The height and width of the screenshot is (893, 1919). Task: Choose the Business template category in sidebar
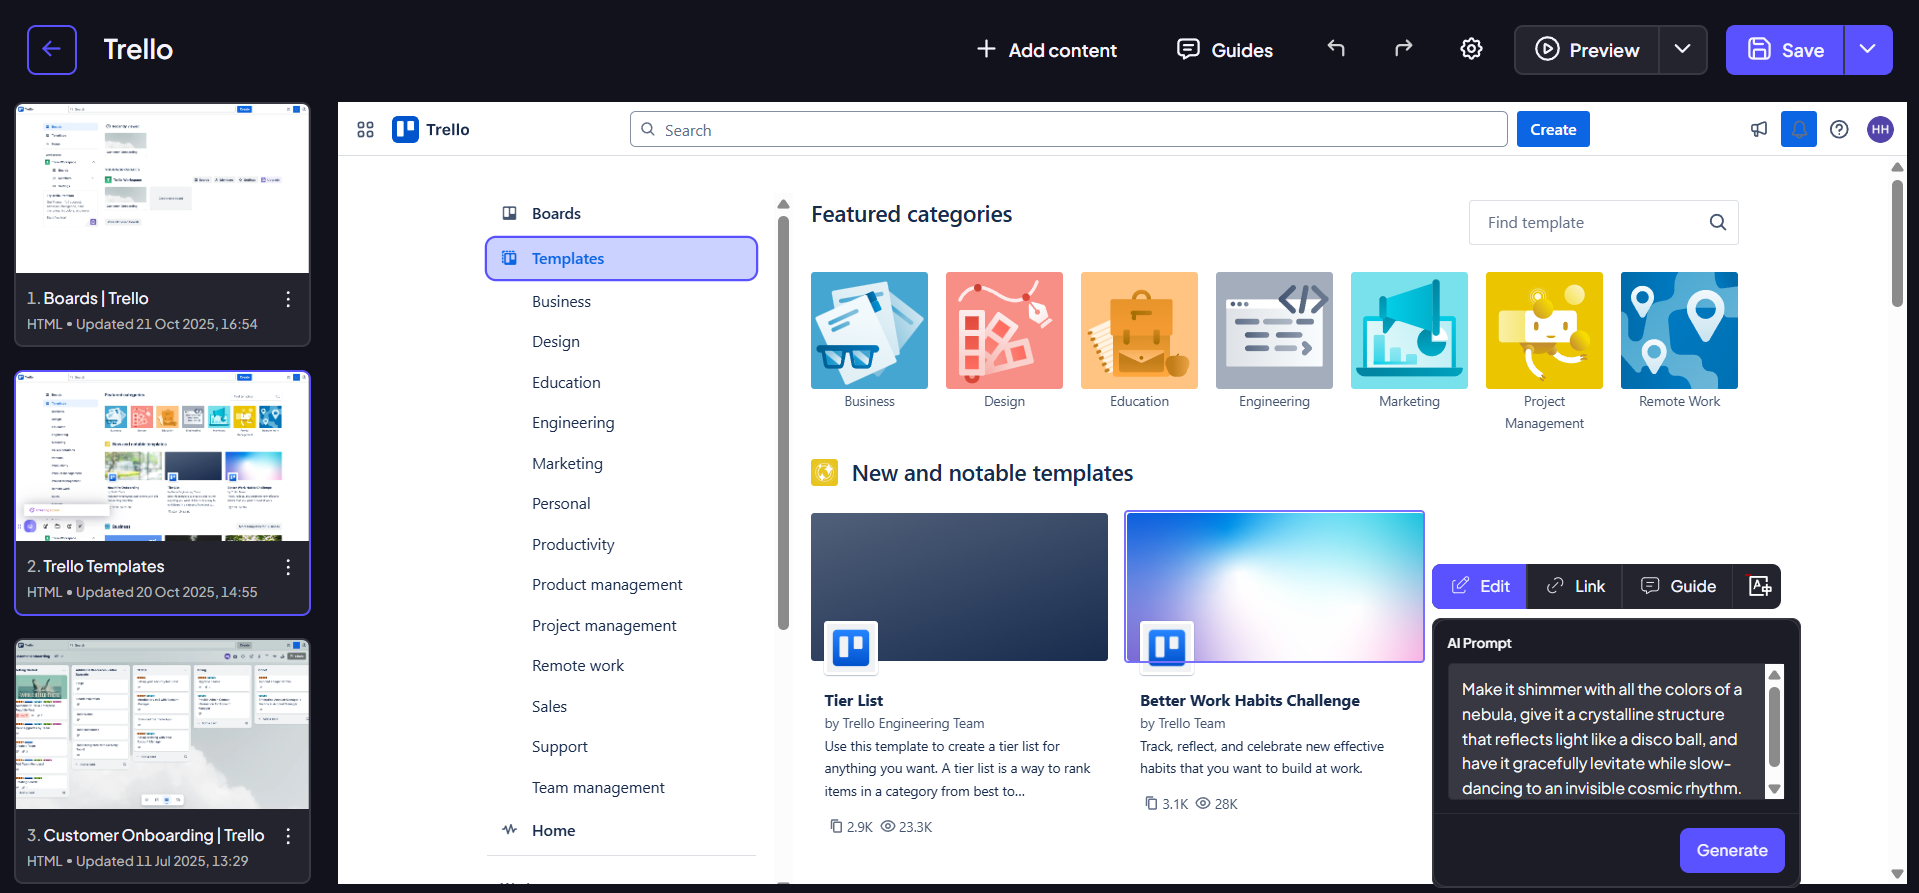point(561,301)
